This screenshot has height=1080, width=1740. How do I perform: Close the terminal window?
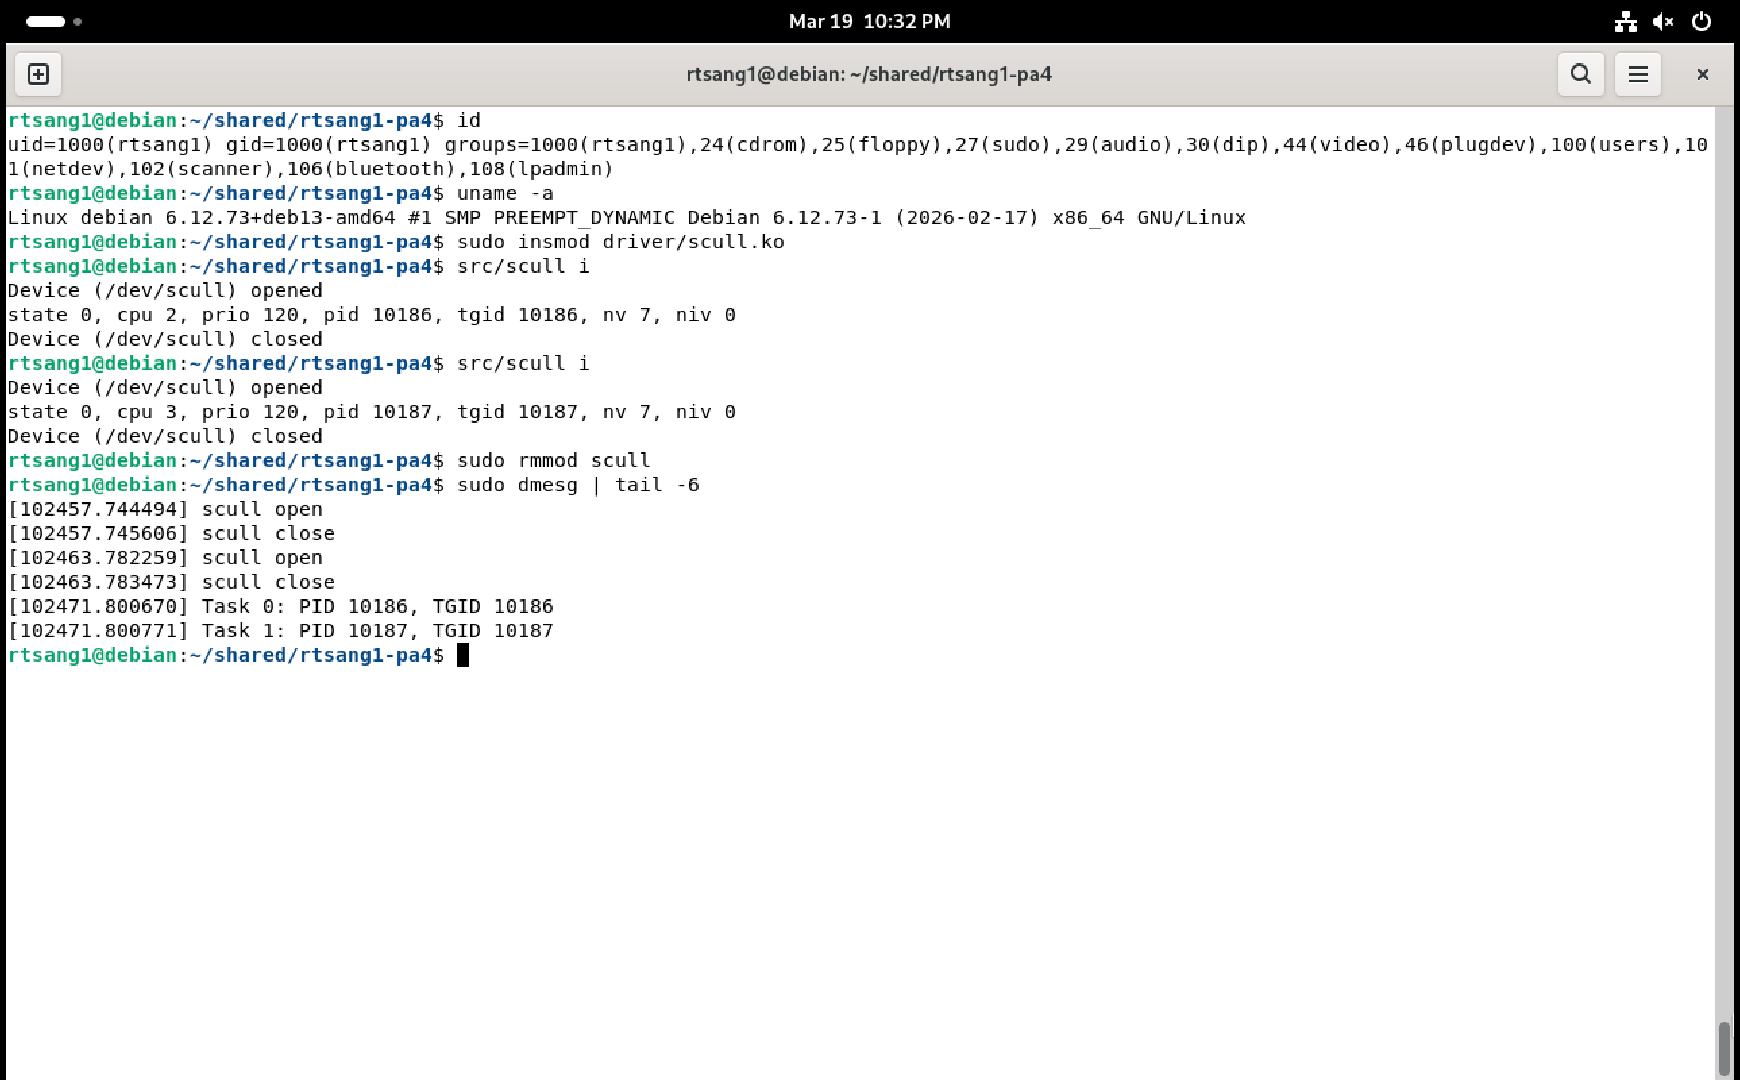[x=1702, y=74]
